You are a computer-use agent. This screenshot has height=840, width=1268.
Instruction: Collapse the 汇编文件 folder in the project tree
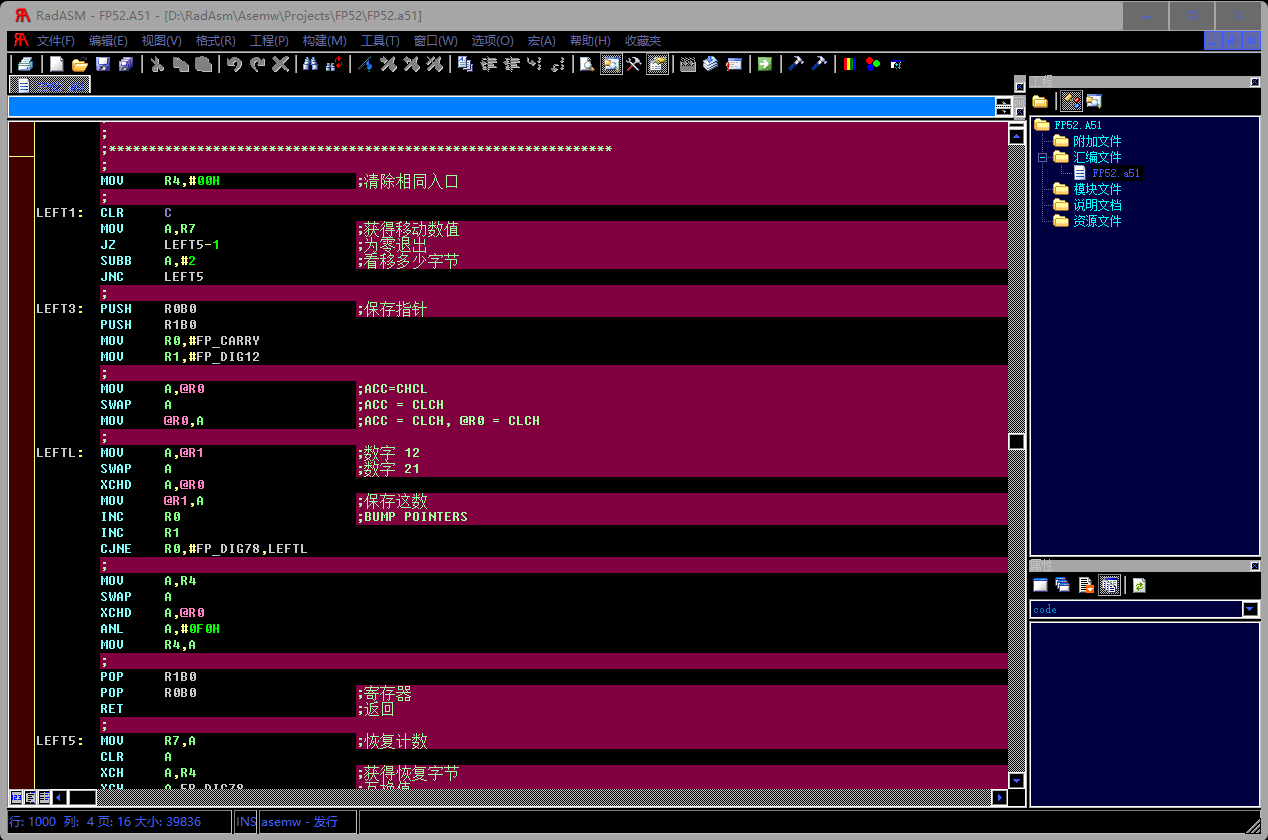tap(1042, 157)
